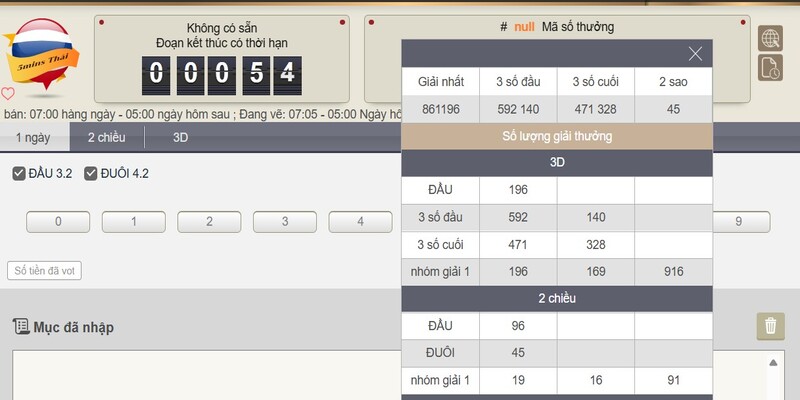Click the list icon beside Mục đã nhập
The height and width of the screenshot is (400, 800).
tap(20, 326)
